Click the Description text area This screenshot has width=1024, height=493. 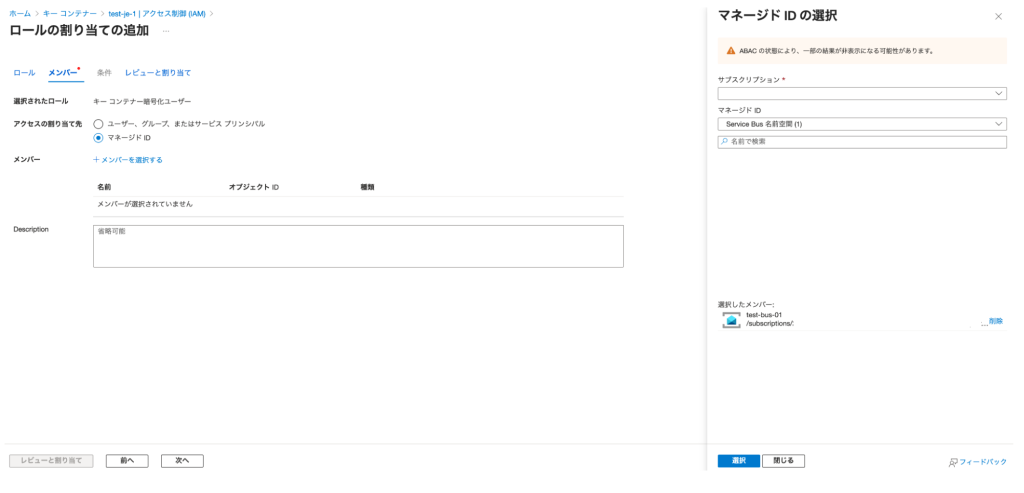358,246
